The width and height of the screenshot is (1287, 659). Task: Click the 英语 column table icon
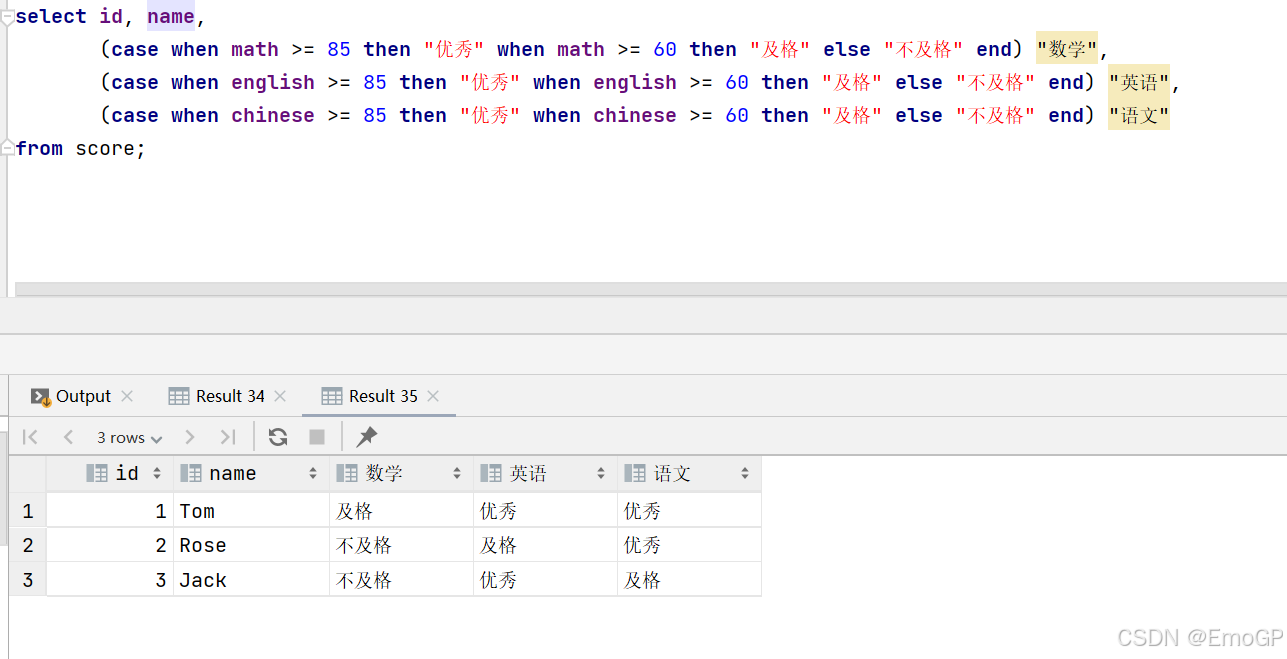coord(491,473)
